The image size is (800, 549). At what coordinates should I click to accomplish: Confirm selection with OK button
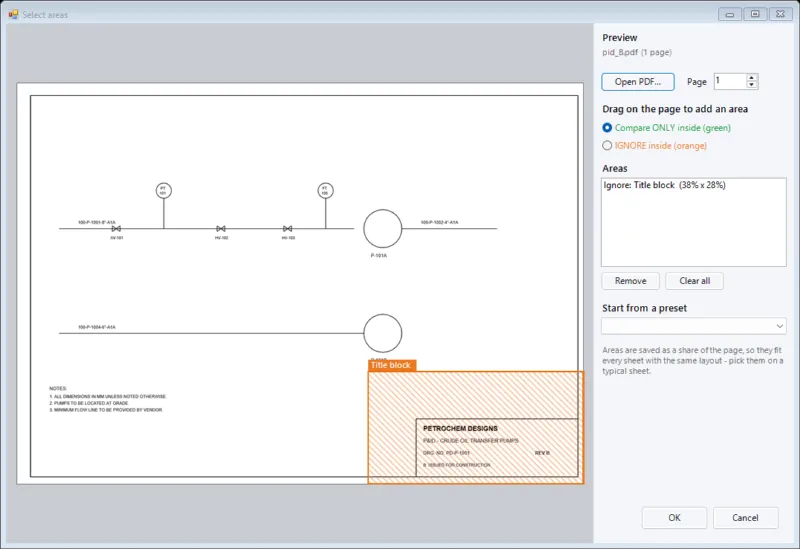(674, 518)
